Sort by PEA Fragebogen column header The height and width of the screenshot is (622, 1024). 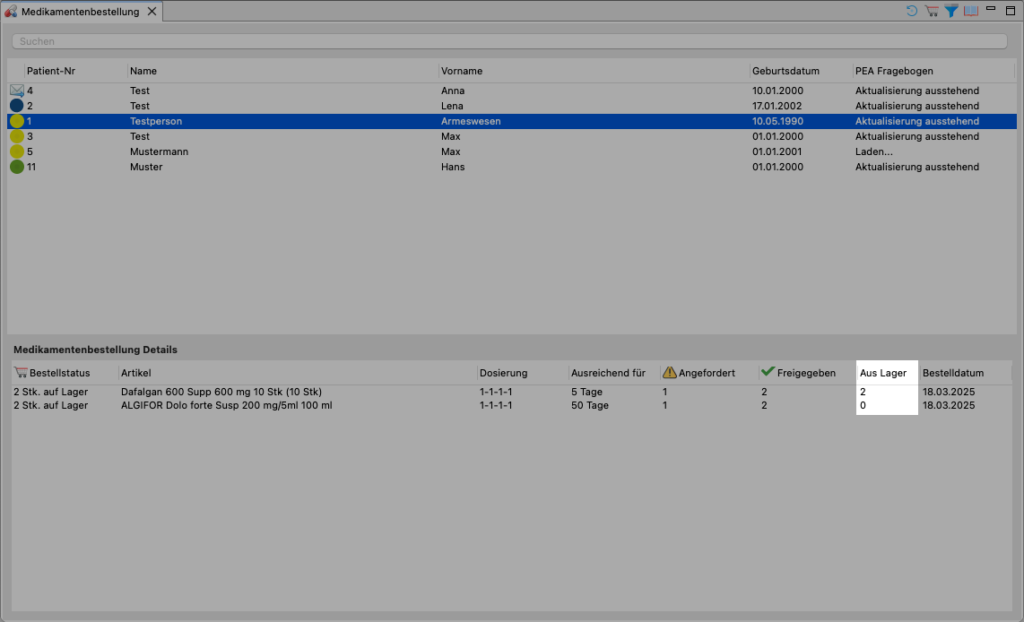pyautogui.click(x=894, y=71)
